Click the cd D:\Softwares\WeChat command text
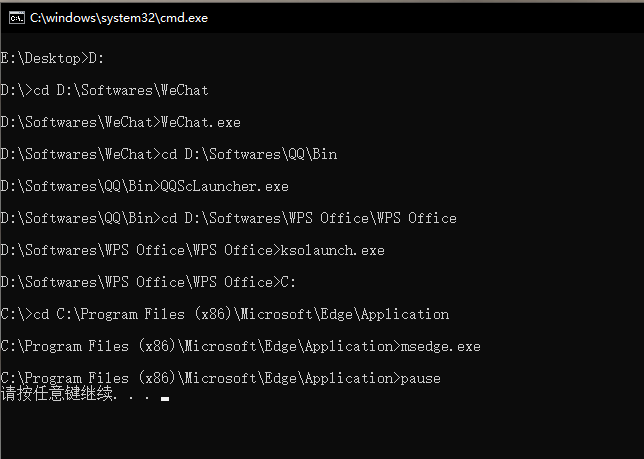This screenshot has height=459, width=644. [121, 90]
